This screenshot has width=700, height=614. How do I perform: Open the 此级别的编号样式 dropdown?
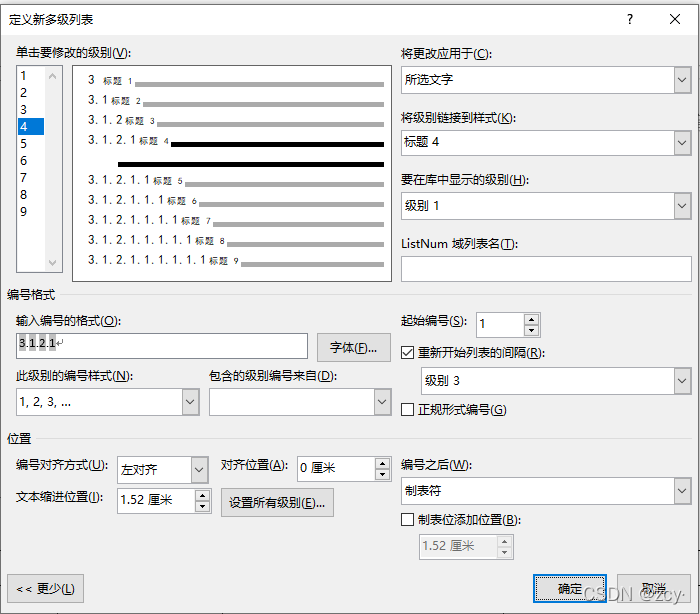190,402
